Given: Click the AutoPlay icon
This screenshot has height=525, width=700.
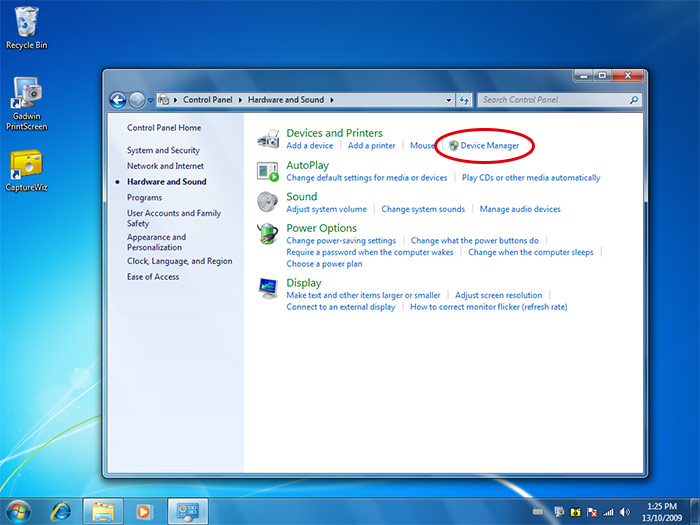Looking at the screenshot, I should point(268,171).
